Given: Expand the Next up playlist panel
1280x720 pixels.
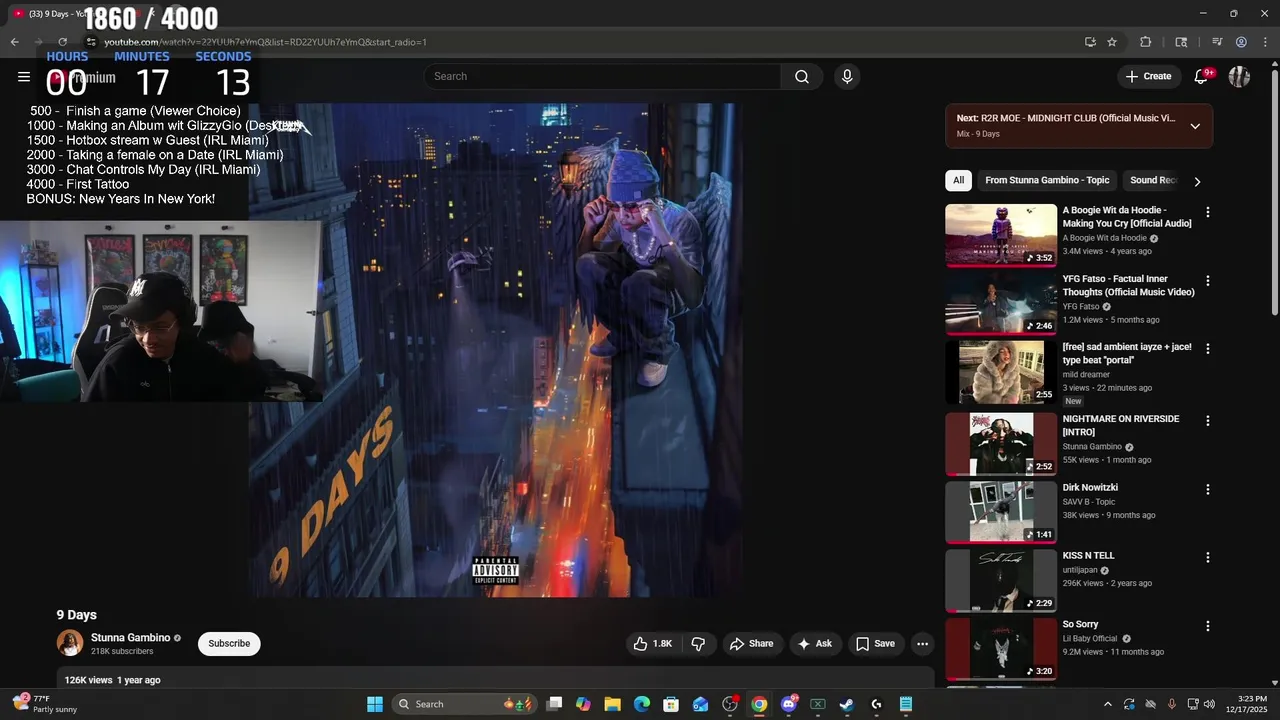Looking at the screenshot, I should point(1195,126).
